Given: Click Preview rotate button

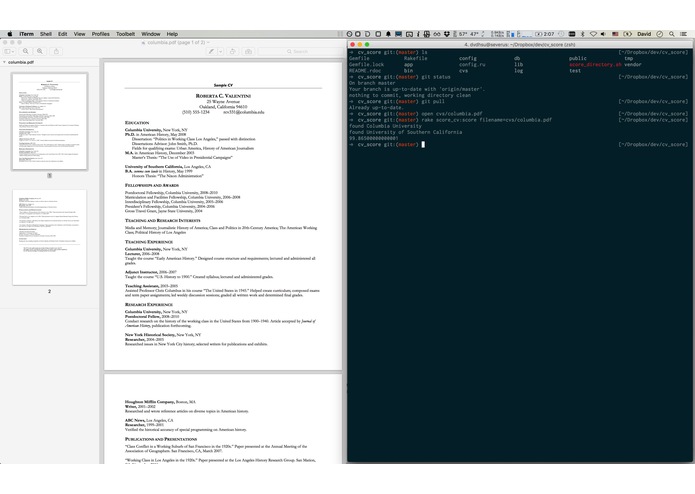Looking at the screenshot, I should click(x=232, y=51).
